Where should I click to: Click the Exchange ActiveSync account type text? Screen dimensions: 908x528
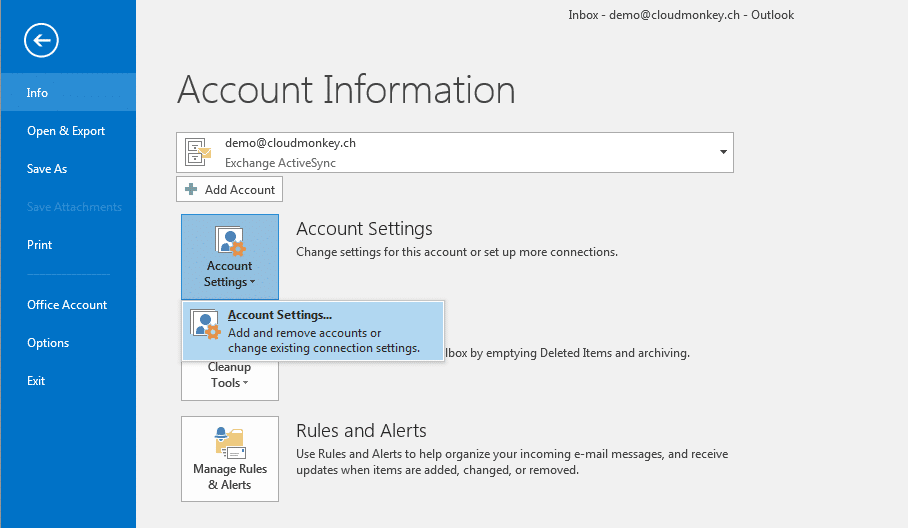click(x=280, y=163)
